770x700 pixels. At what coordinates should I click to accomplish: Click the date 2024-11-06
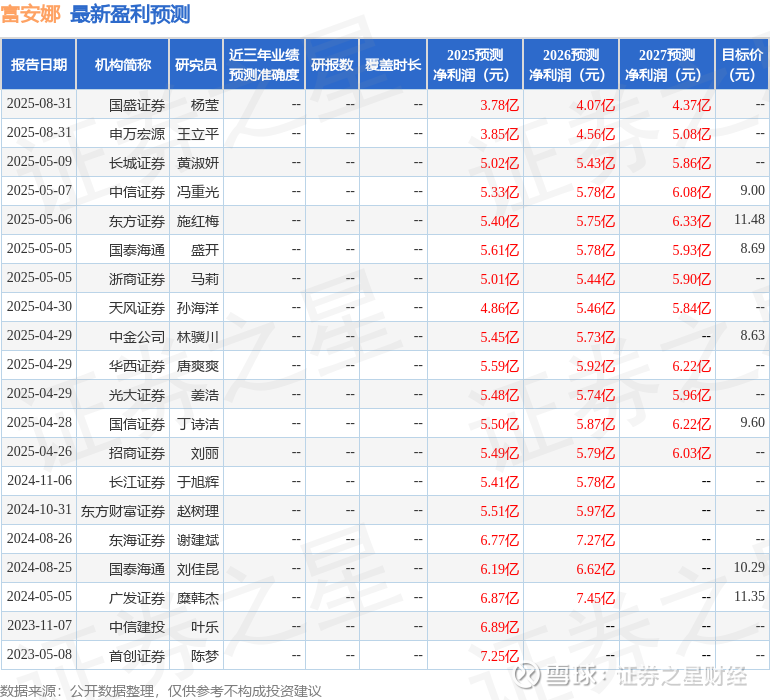coord(39,480)
